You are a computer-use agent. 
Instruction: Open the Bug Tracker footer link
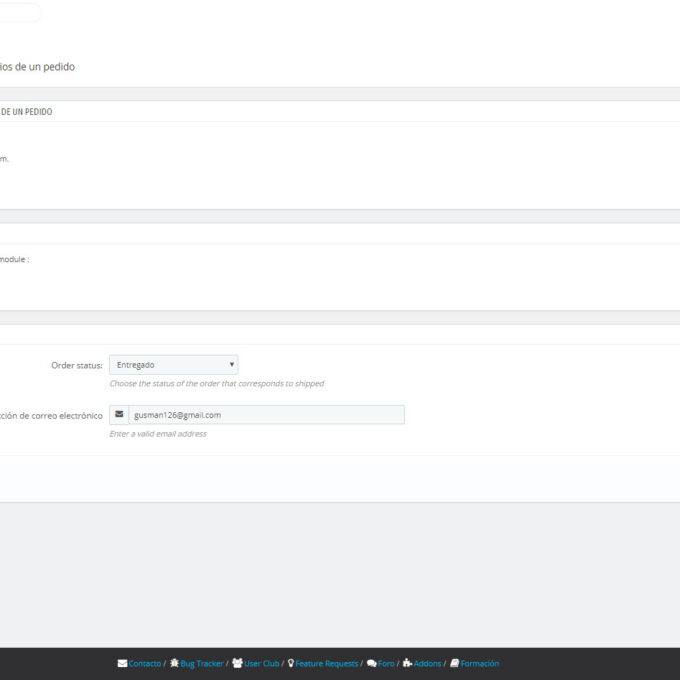pos(202,664)
